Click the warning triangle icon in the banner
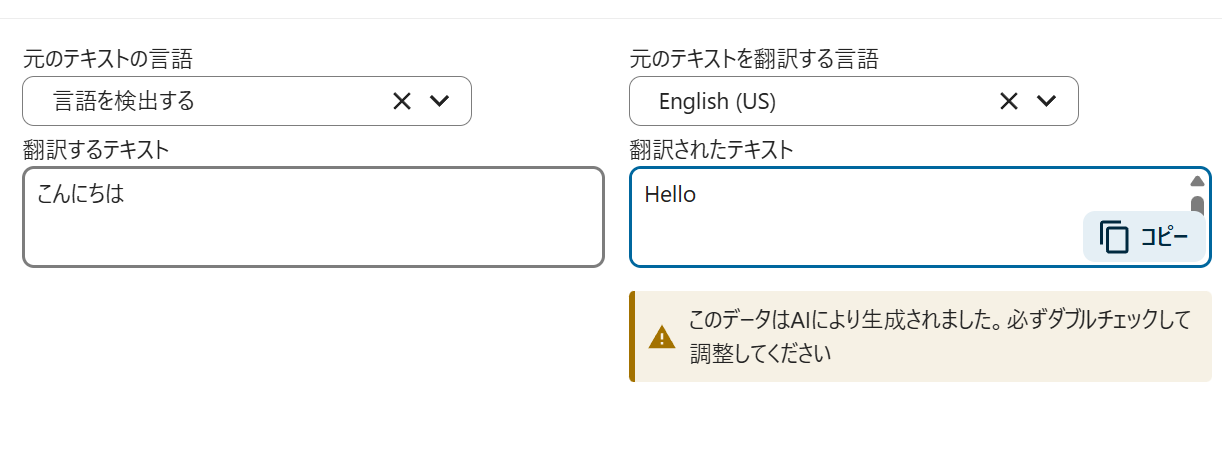Screen dimensions: 1222x459 click(x=662, y=337)
